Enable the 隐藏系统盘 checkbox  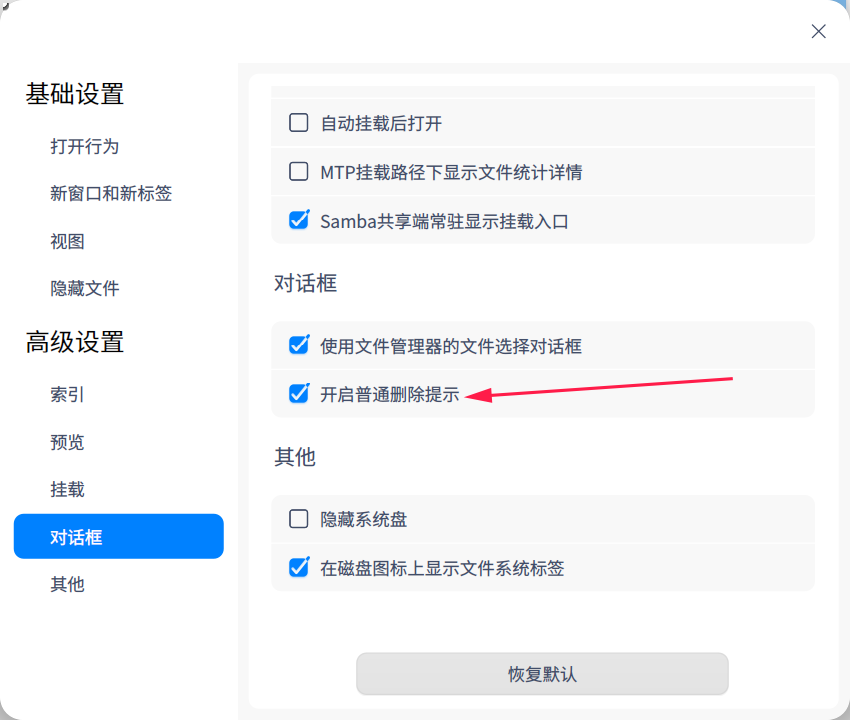pyautogui.click(x=298, y=519)
